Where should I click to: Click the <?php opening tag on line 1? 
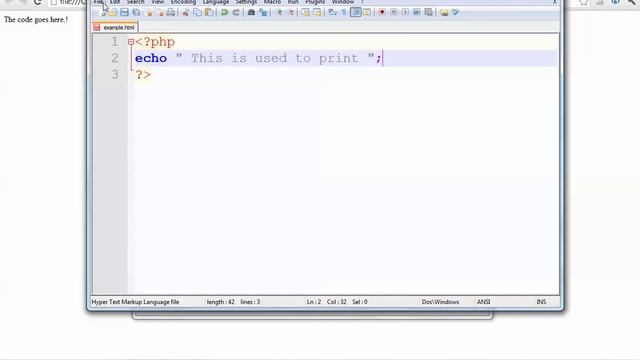(155, 42)
